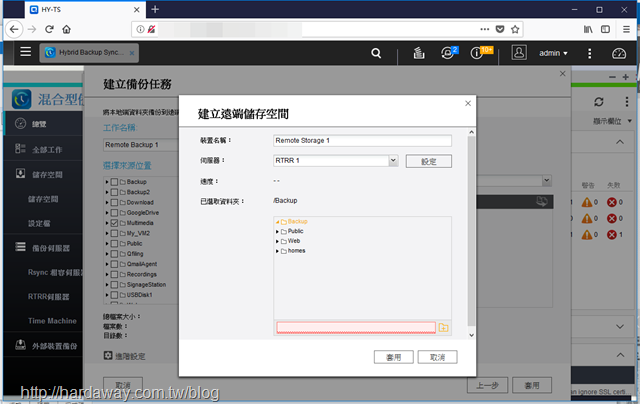Open the dashboard gauge icon
The height and width of the screenshot is (404, 640).
[619, 53]
